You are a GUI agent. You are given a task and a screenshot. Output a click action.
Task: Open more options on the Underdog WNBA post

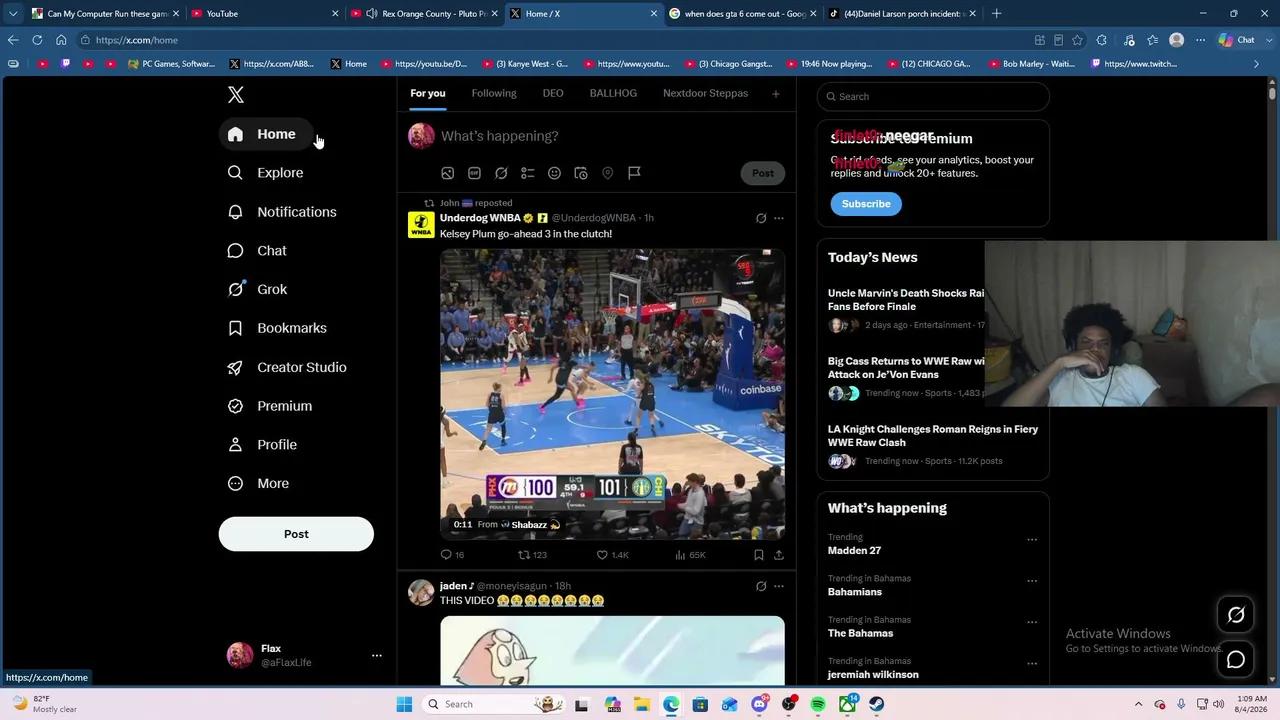(779, 218)
